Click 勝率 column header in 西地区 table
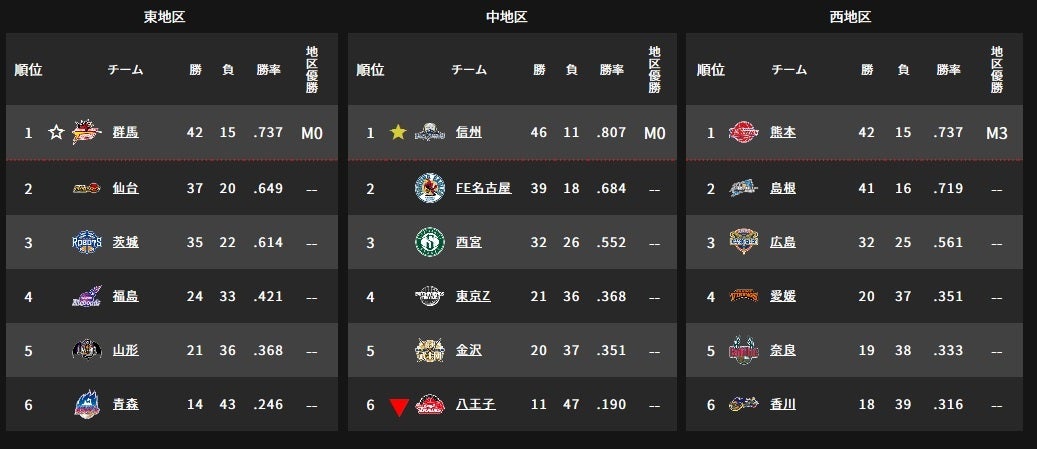Screen dimensions: 1037x449 pos(948,69)
